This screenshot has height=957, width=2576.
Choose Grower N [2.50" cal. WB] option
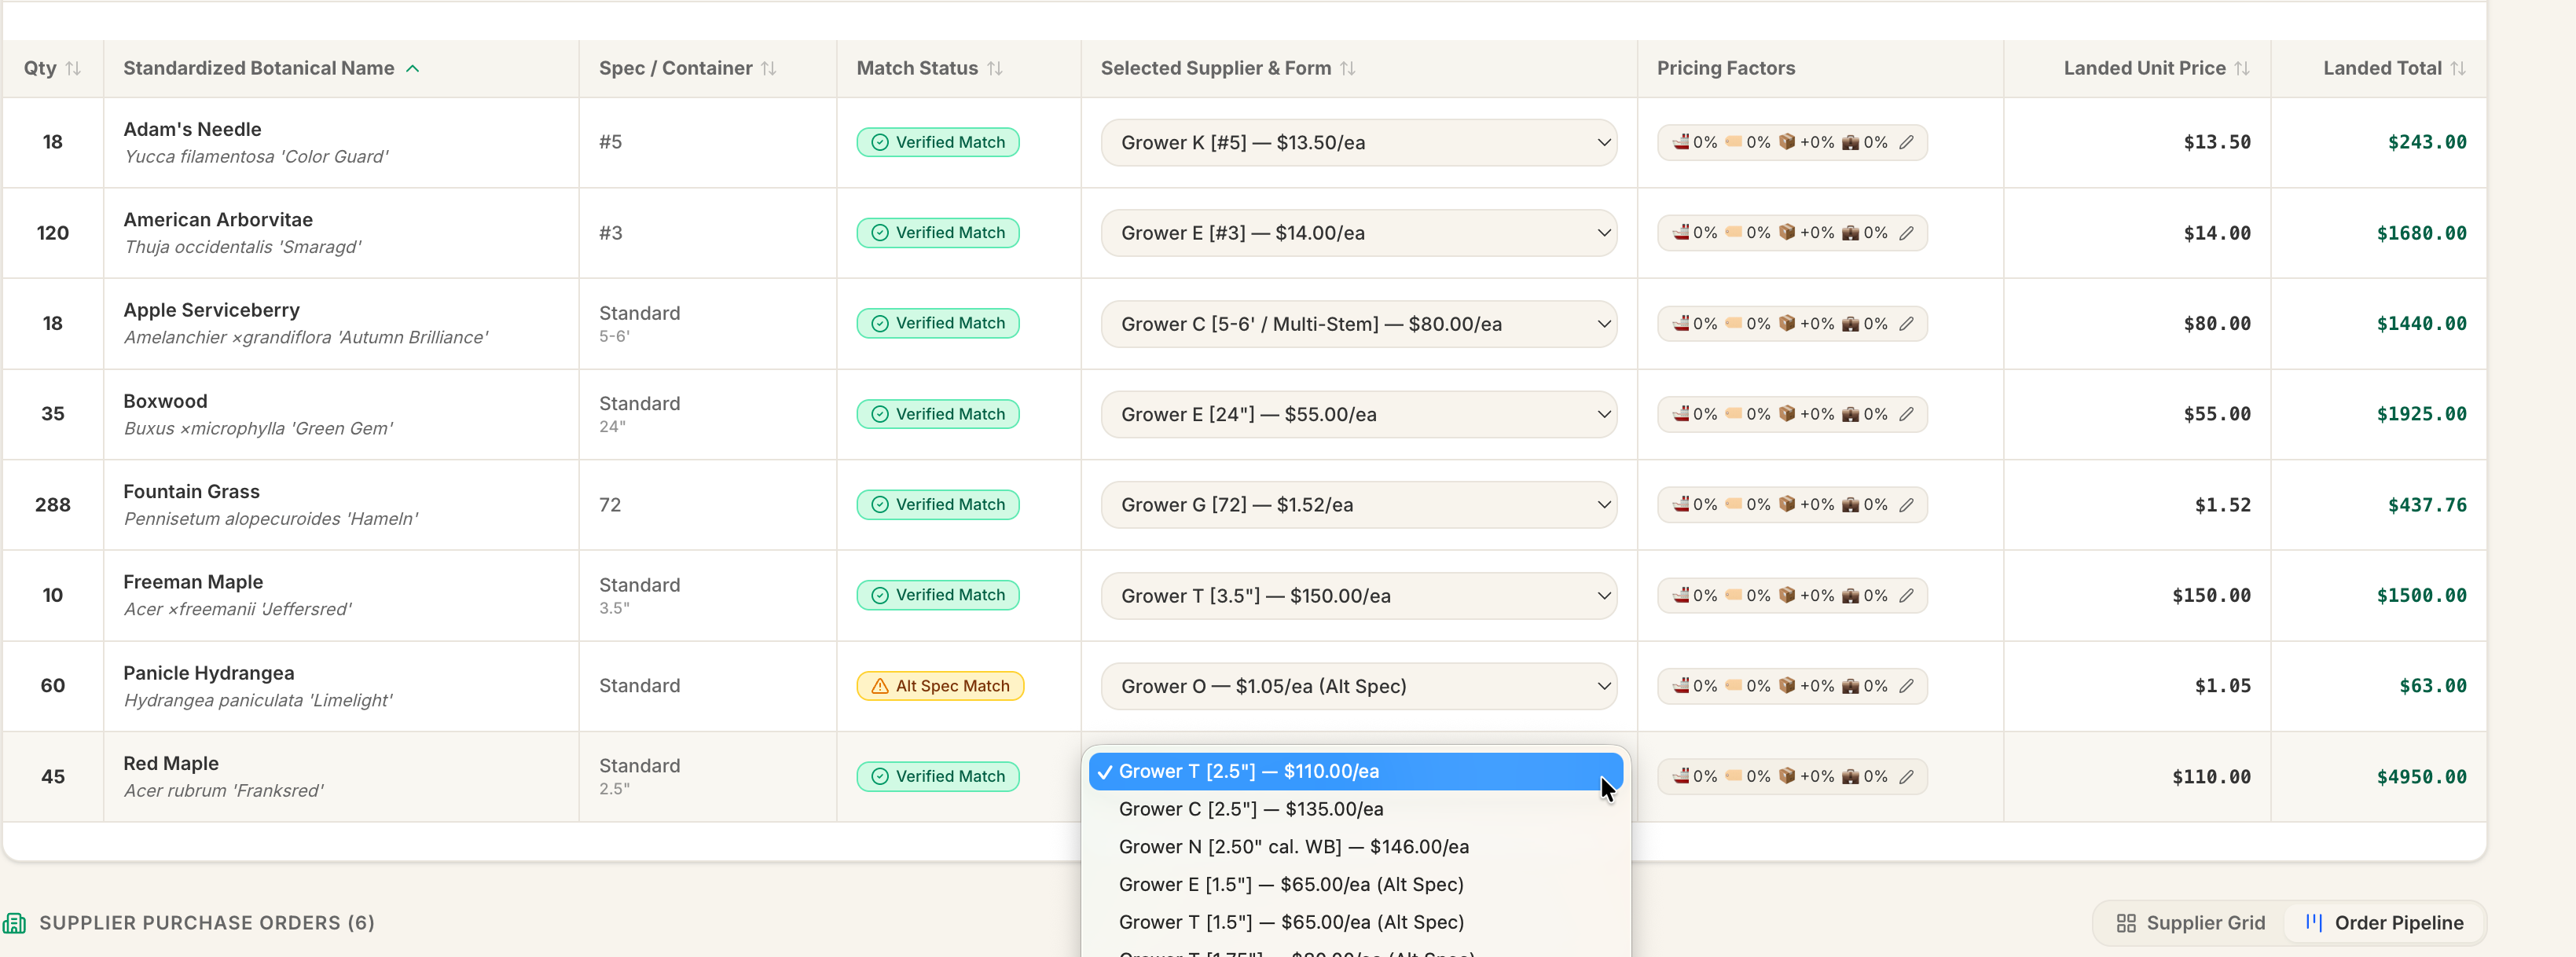click(x=1355, y=847)
